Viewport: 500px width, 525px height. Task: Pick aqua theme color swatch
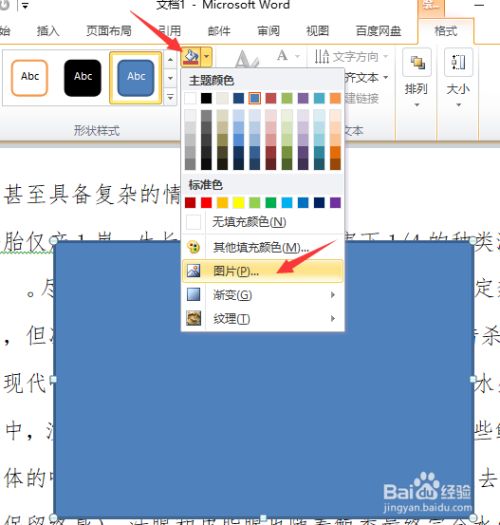click(x=319, y=98)
